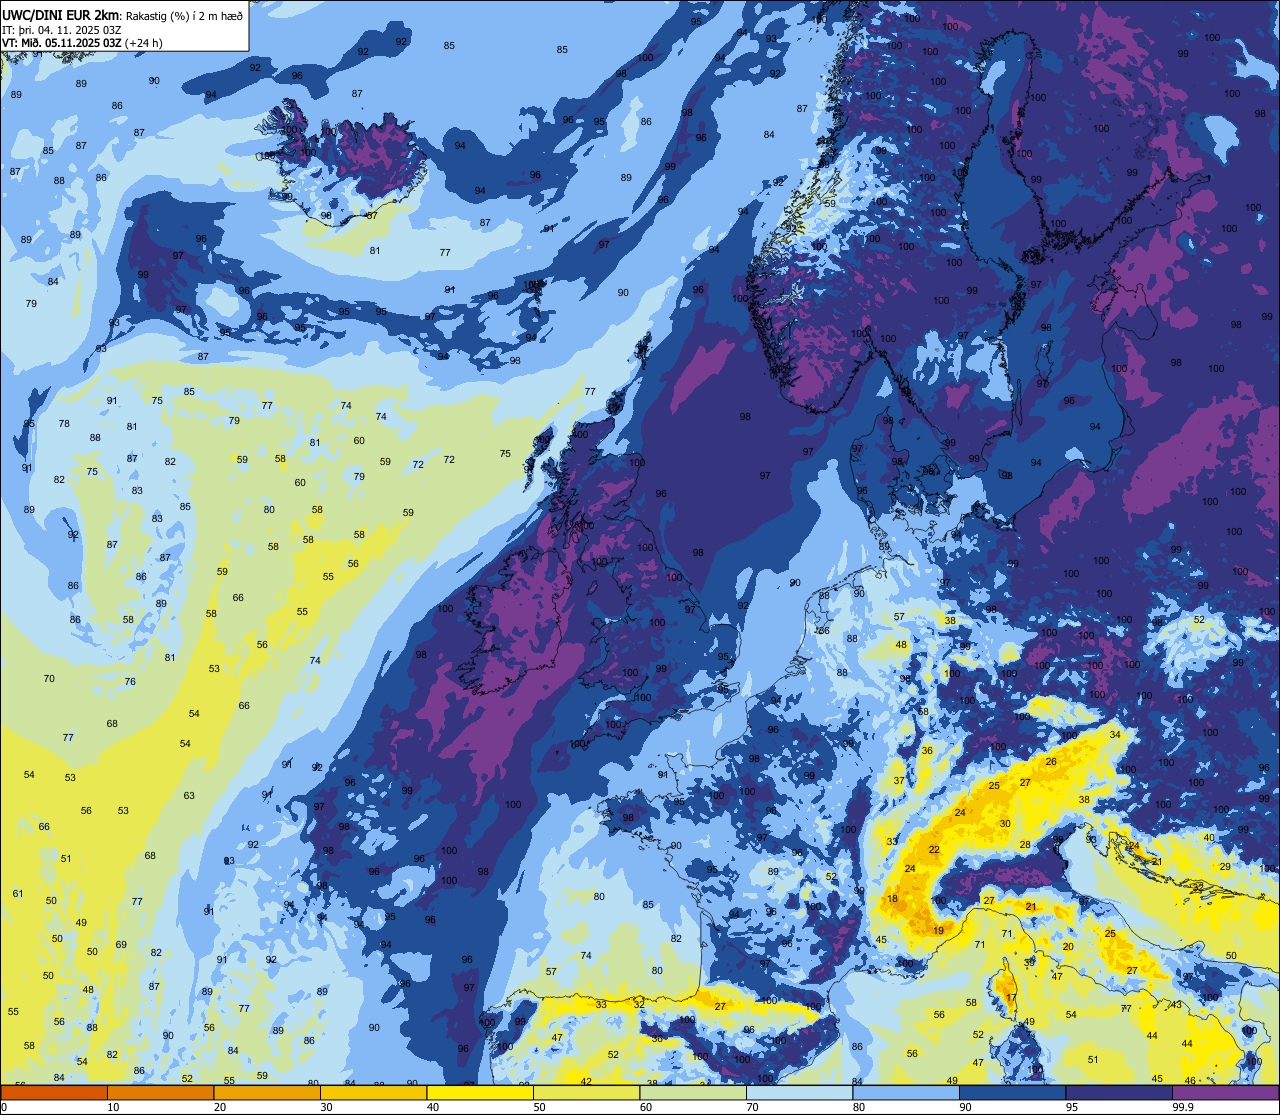Select the golden 30–40 legend swatch

pyautogui.click(x=373, y=1092)
